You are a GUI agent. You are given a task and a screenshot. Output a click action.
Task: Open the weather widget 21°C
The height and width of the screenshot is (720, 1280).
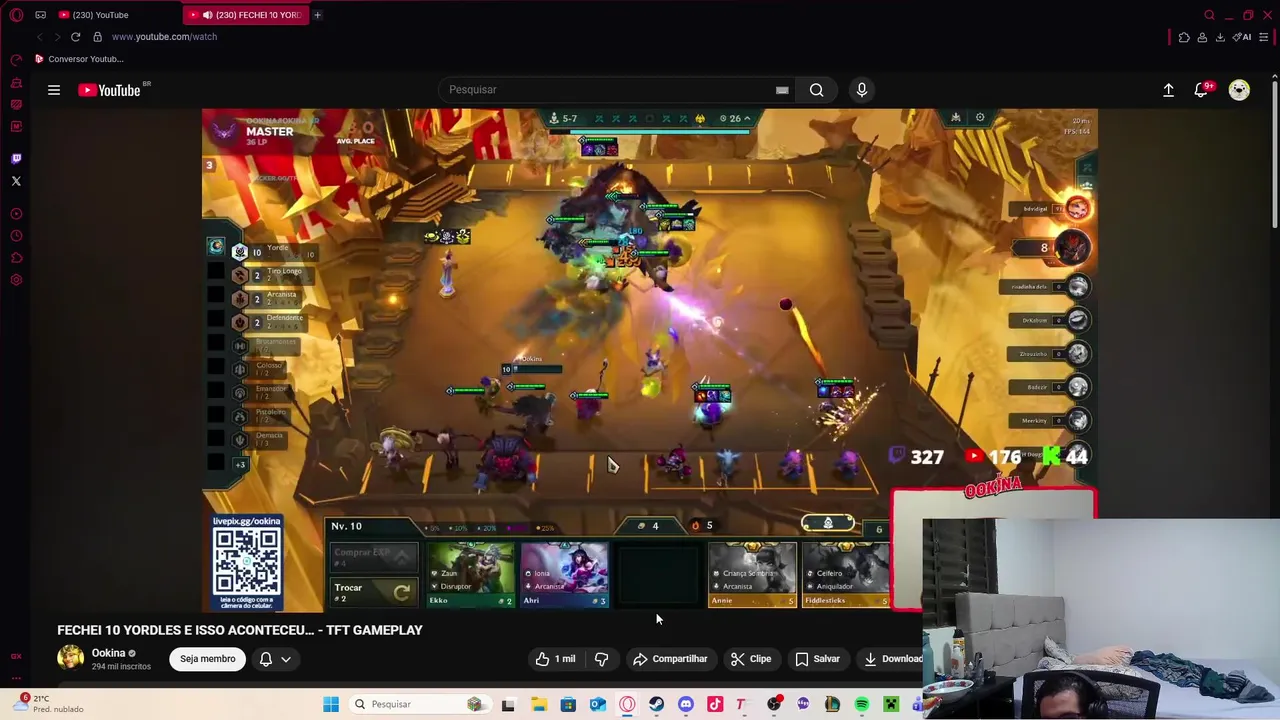47,703
